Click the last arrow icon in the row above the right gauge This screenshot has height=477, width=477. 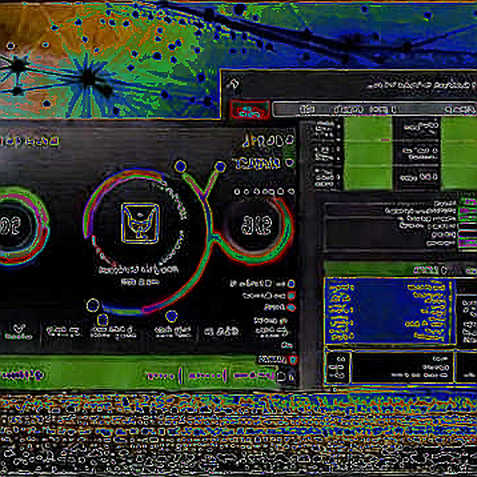point(291,191)
